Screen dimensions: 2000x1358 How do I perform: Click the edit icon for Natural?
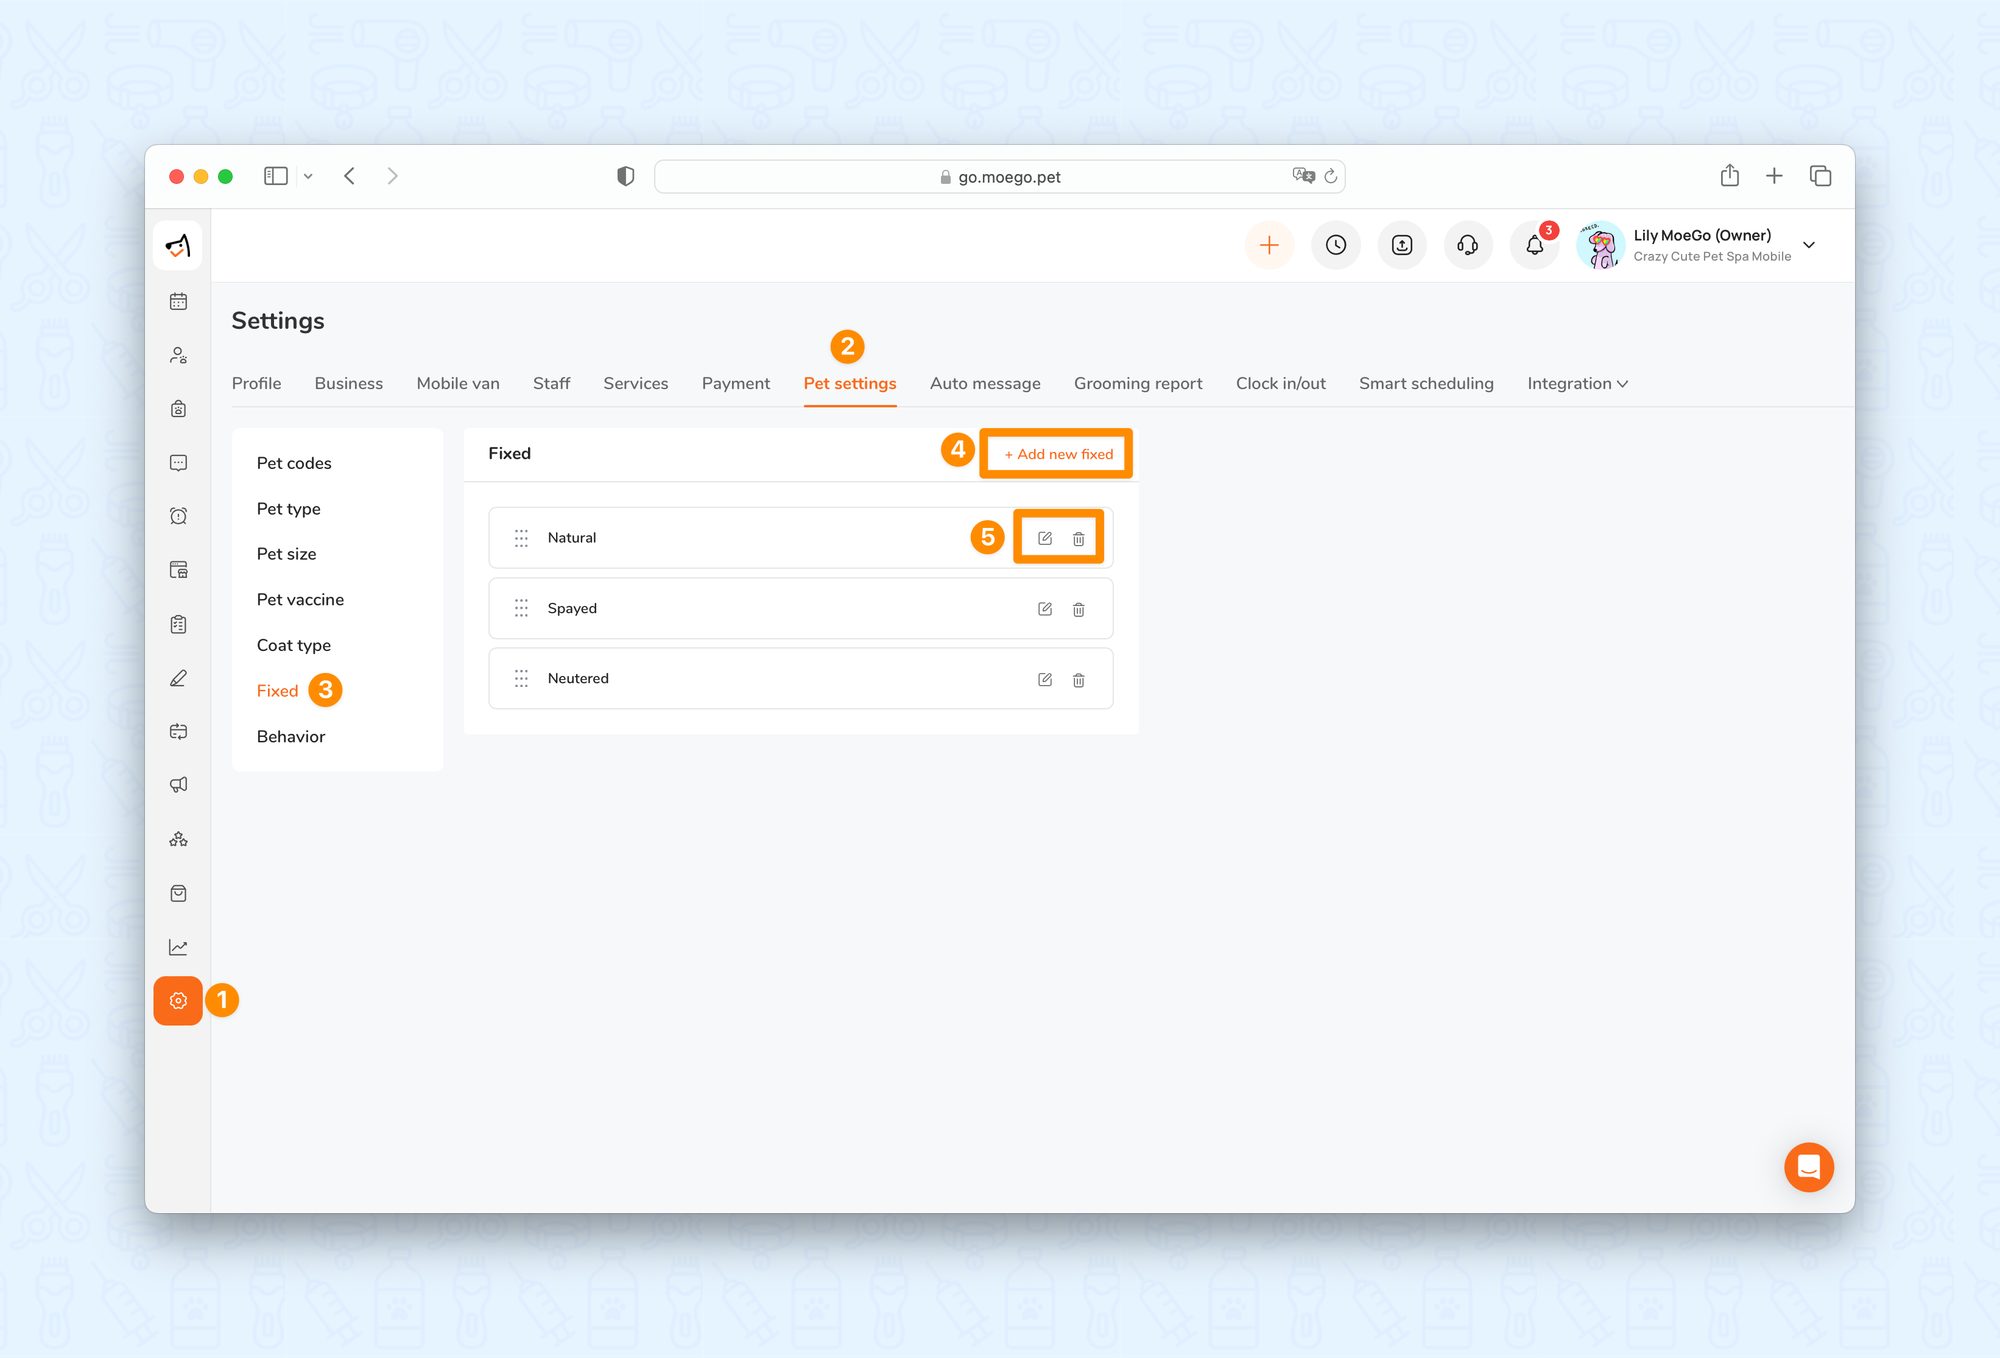point(1044,538)
